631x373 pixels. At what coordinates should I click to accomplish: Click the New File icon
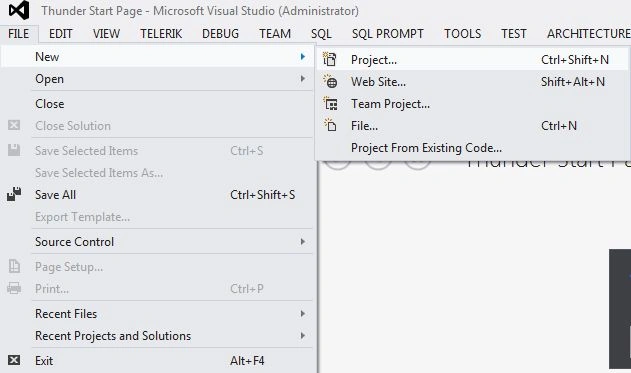click(x=330, y=126)
